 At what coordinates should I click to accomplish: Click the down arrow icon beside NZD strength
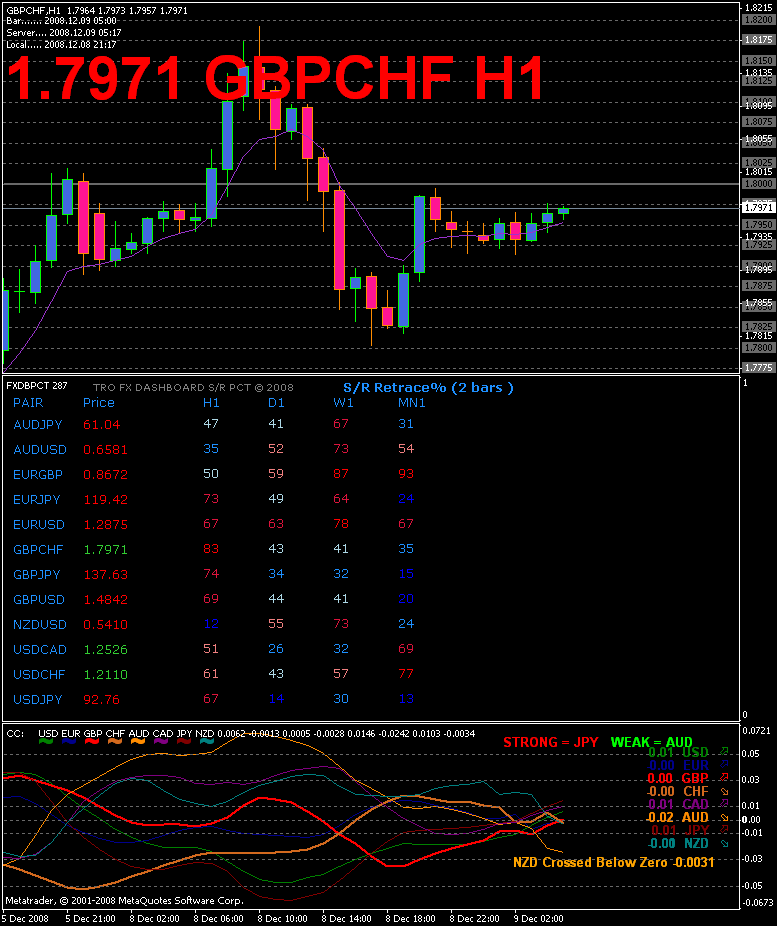pos(724,843)
